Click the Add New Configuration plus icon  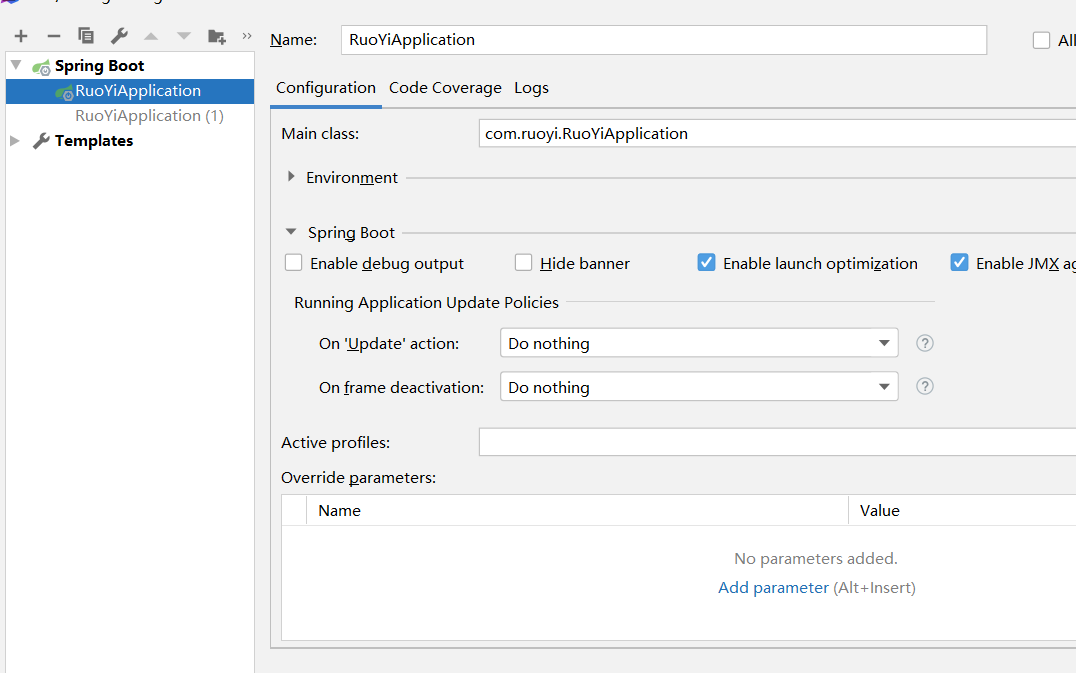pyautogui.click(x=21, y=36)
